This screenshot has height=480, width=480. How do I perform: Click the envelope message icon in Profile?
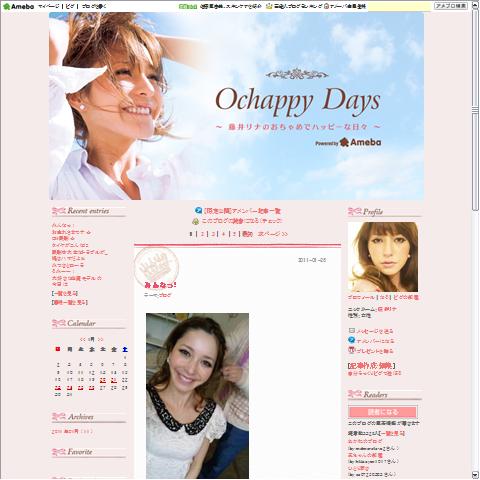[x=352, y=331]
